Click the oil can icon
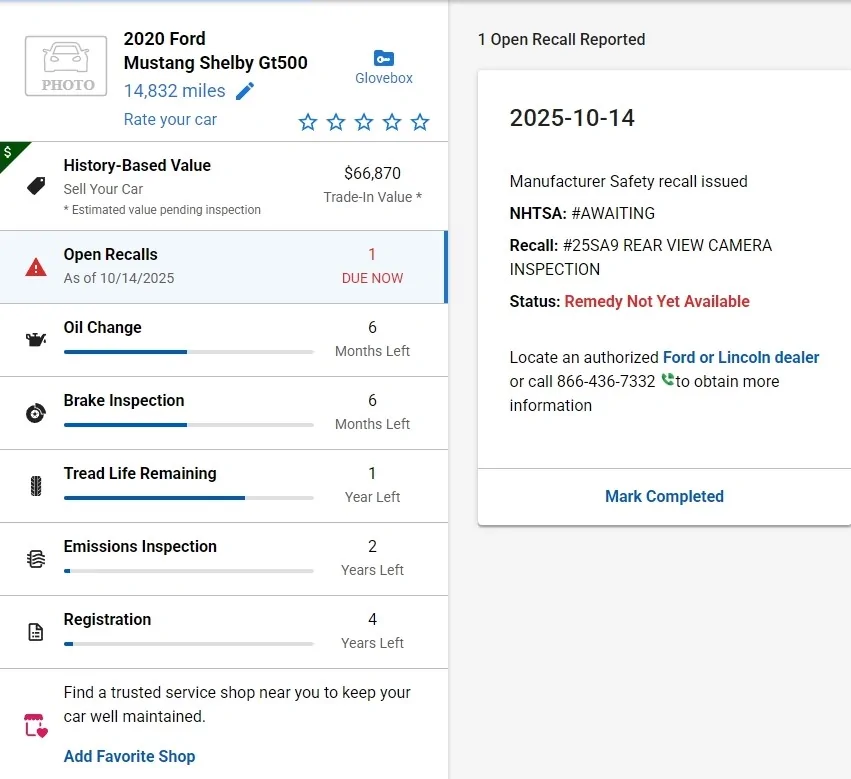The image size is (851, 779). pyautogui.click(x=36, y=340)
